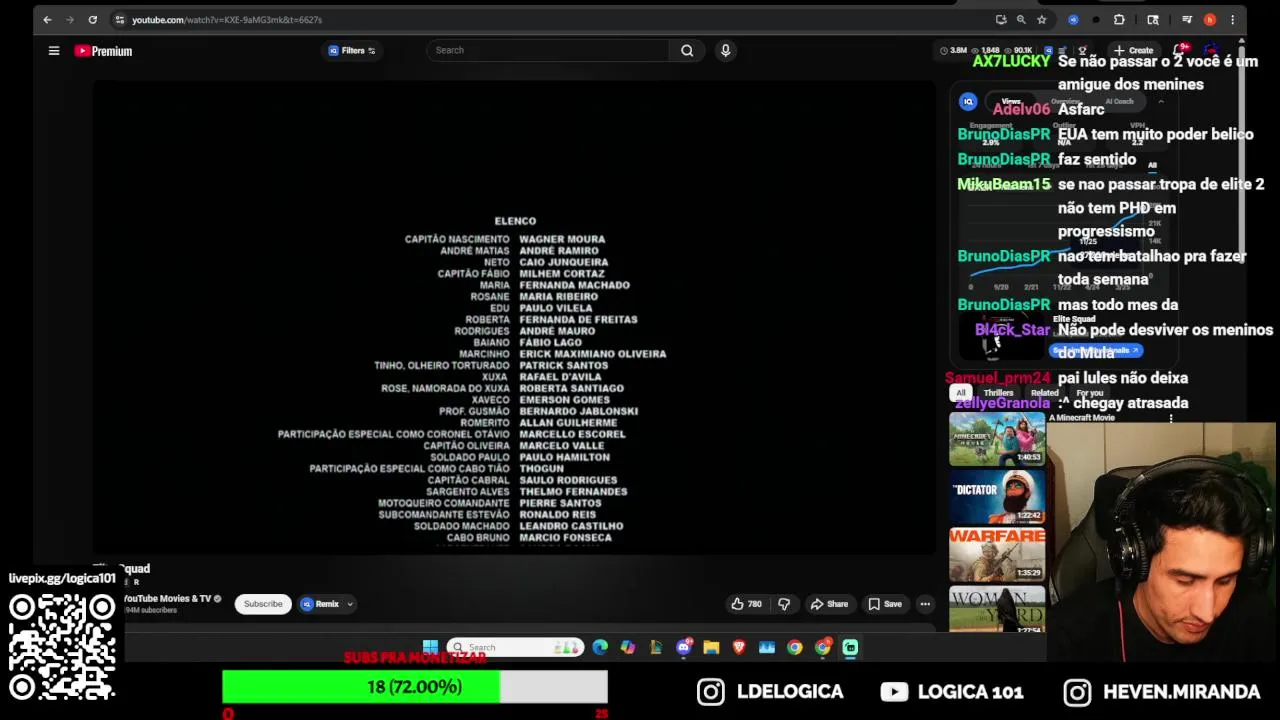Open options menu for A Minecraft Movie
The width and height of the screenshot is (1280, 720).
1171,419
